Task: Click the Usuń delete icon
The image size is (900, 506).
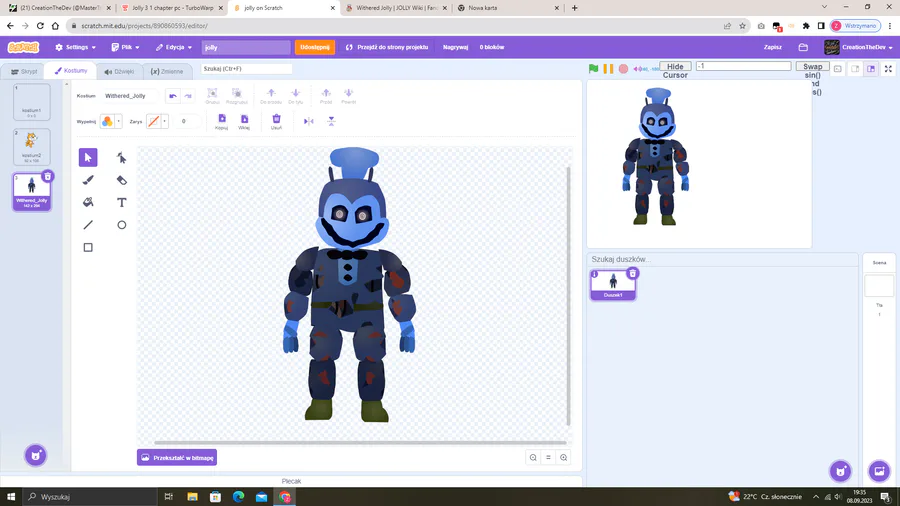Action: (x=276, y=121)
